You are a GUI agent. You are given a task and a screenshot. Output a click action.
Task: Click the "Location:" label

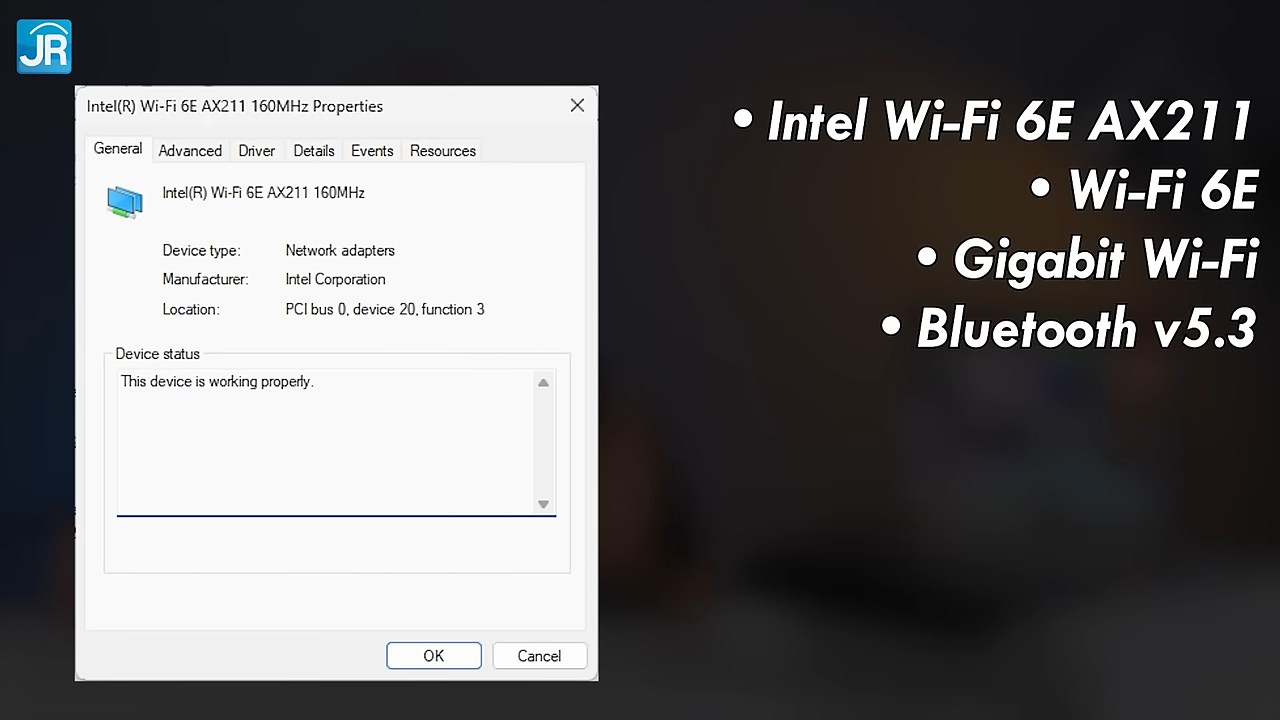[190, 309]
